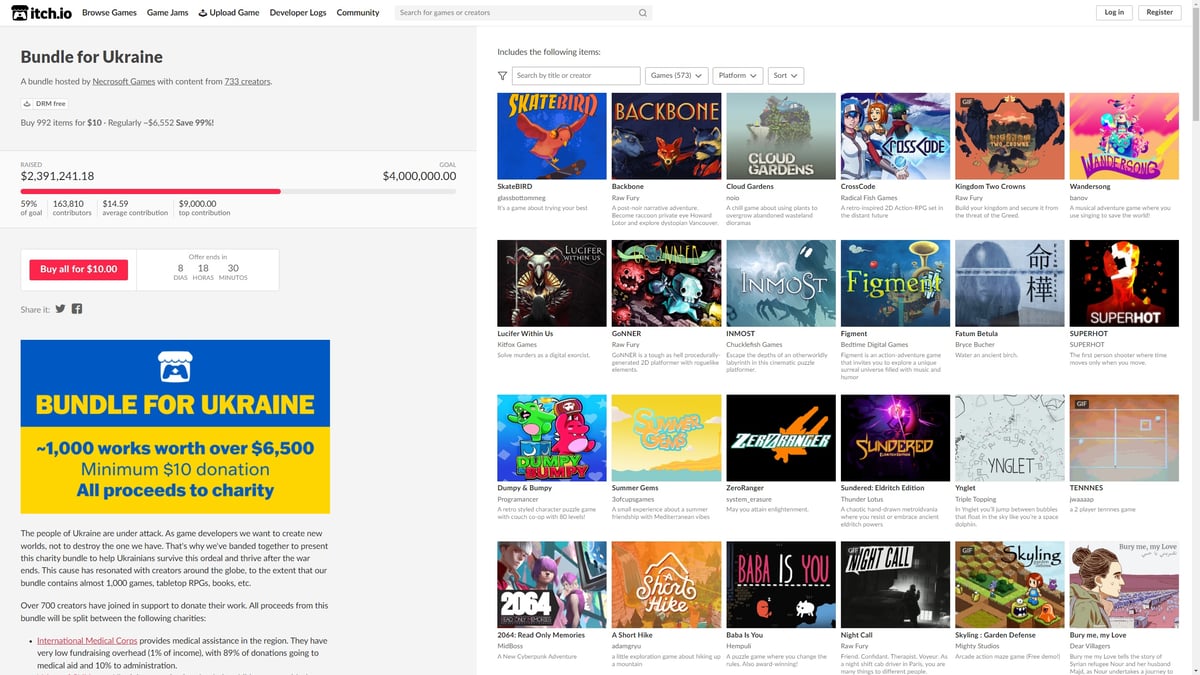The height and width of the screenshot is (675, 1200).
Task: Open the Fatum Betula thumbnail
Action: point(1010,283)
